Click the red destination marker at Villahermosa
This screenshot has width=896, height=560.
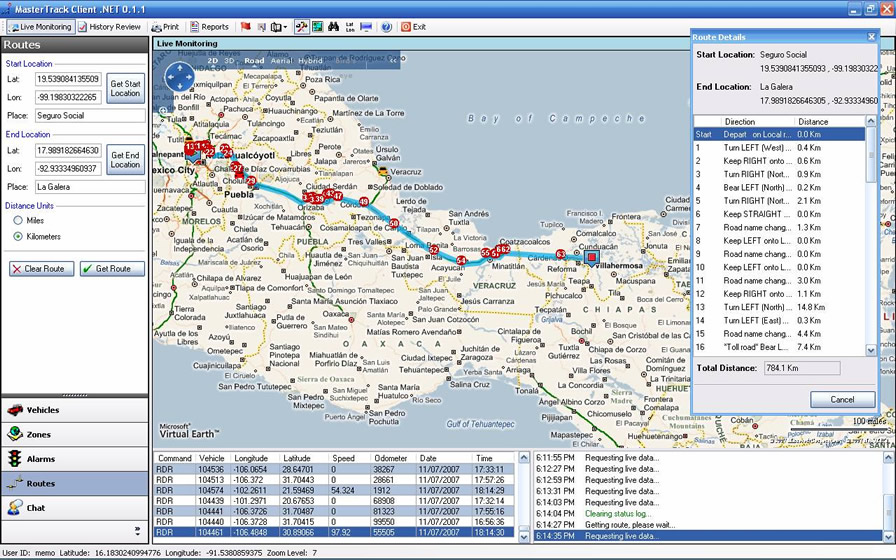[x=591, y=258]
